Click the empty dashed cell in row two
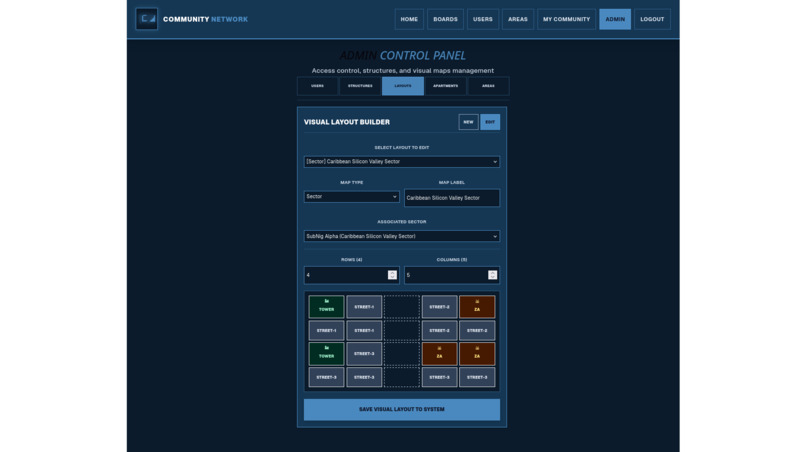Image resolution: width=806 pixels, height=452 pixels. point(402,330)
